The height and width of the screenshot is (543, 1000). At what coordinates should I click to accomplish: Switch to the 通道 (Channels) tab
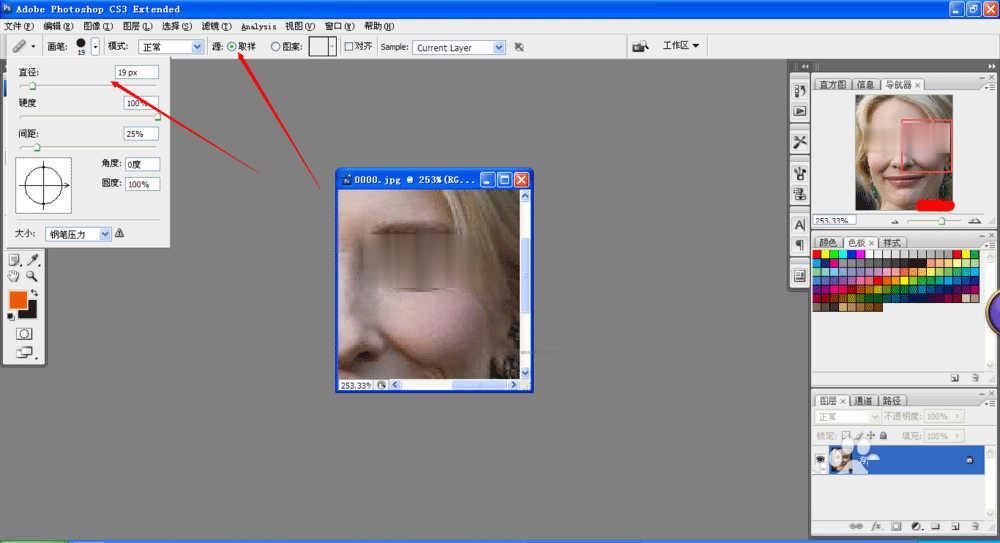pyautogui.click(x=863, y=400)
